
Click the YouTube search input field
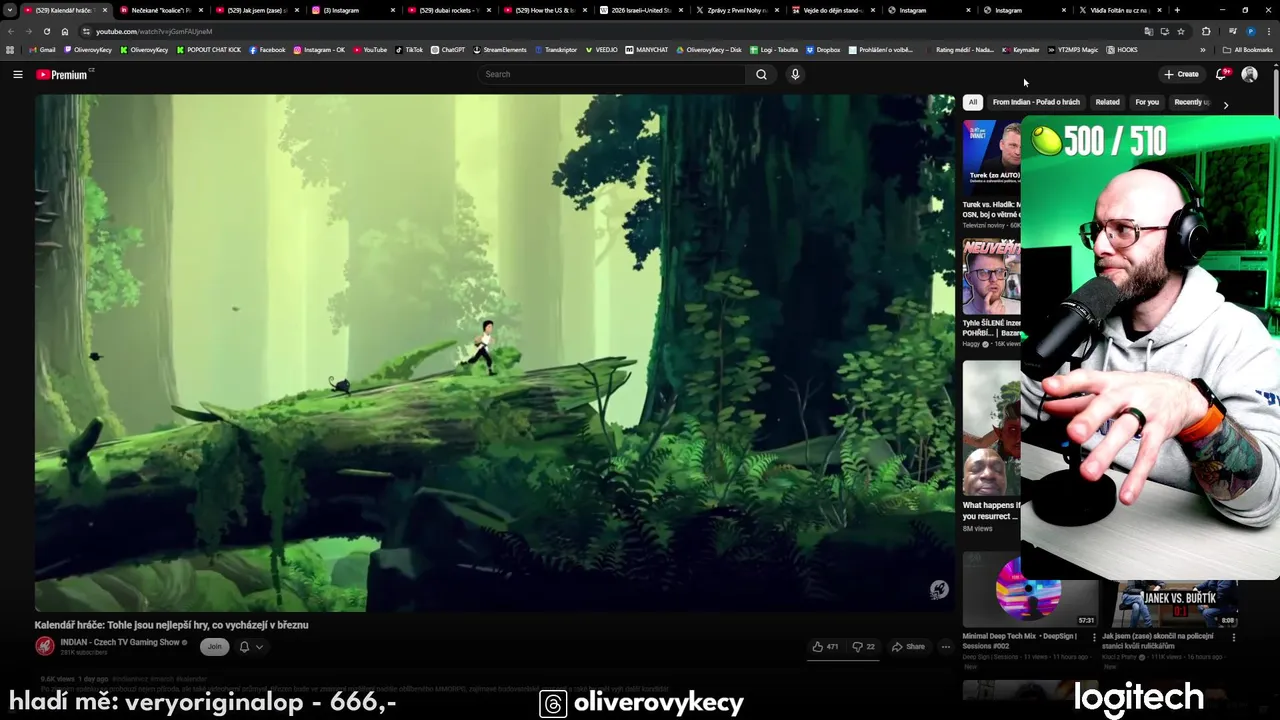point(612,74)
